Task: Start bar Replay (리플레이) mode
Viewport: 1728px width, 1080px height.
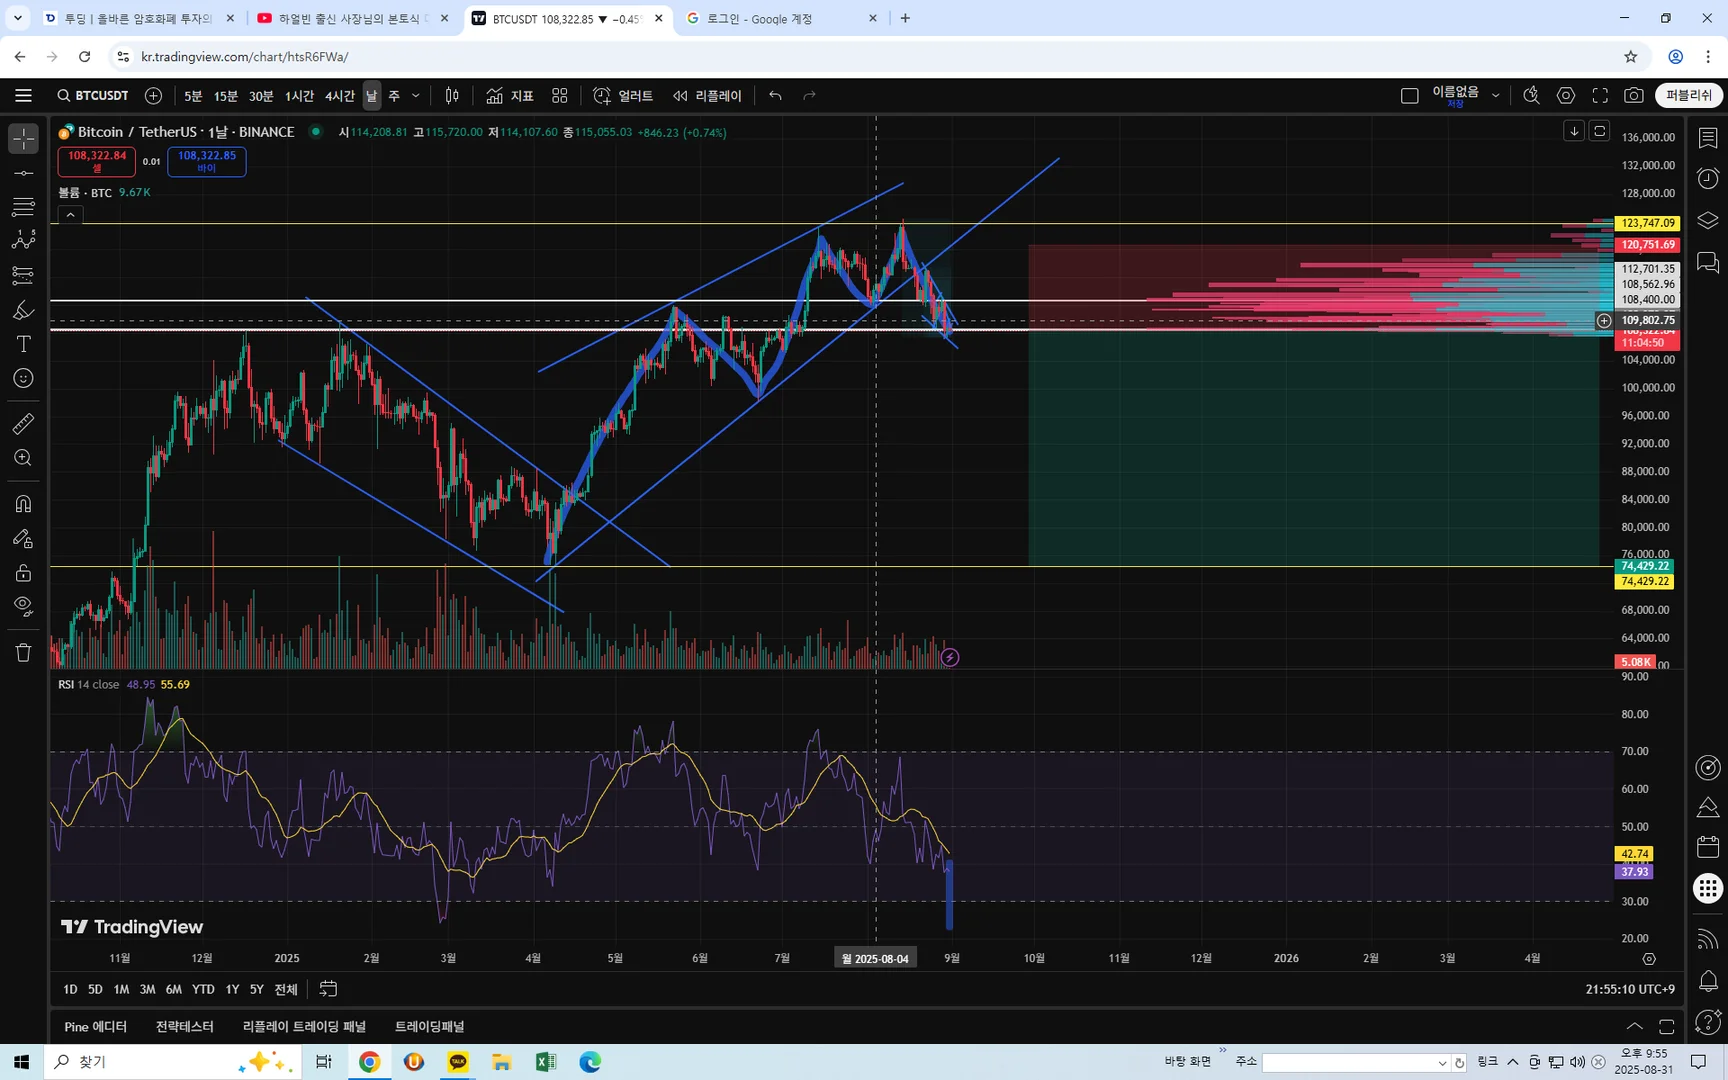Action: click(x=707, y=95)
